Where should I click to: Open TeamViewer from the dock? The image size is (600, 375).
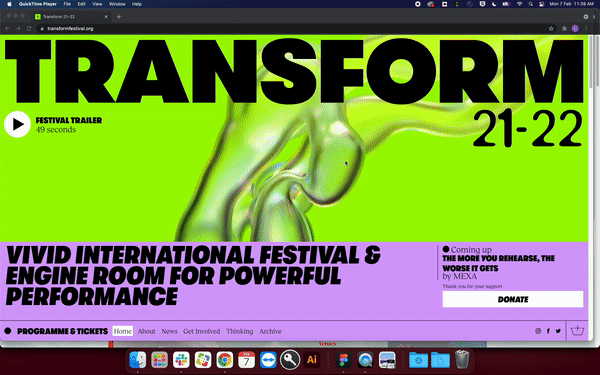(x=268, y=360)
